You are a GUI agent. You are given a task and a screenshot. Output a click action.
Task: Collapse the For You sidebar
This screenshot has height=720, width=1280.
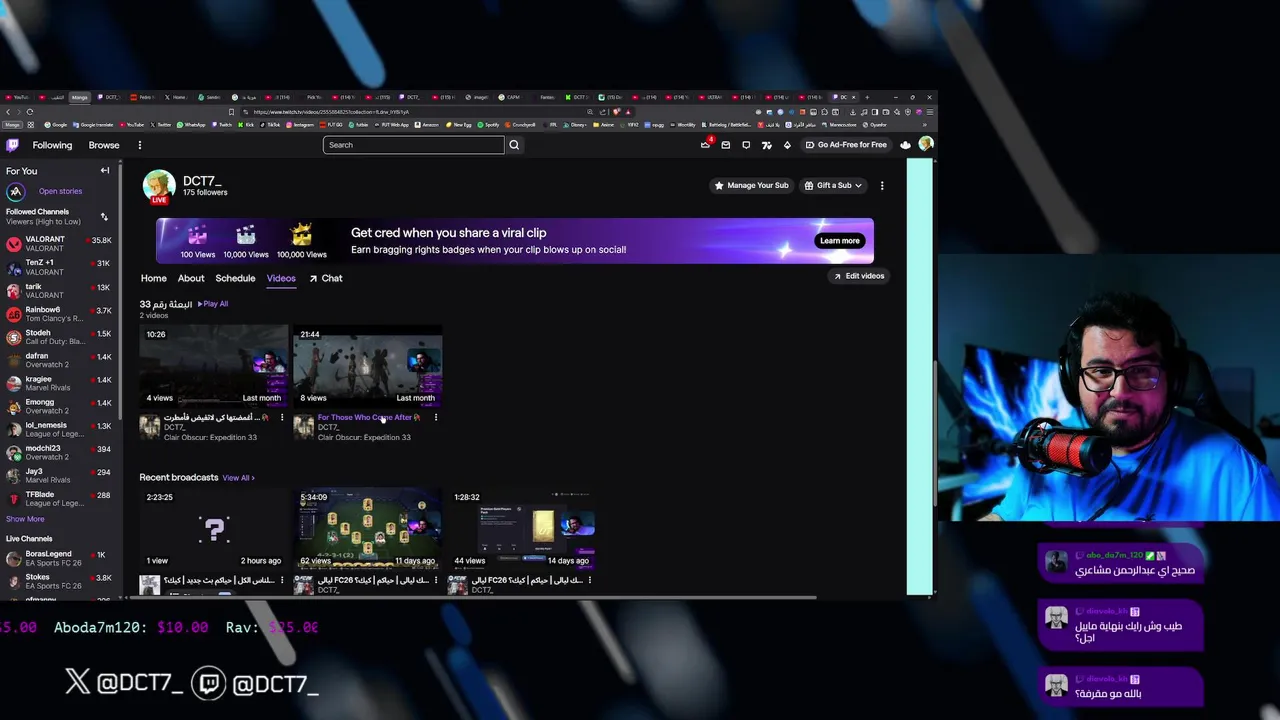[105, 171]
